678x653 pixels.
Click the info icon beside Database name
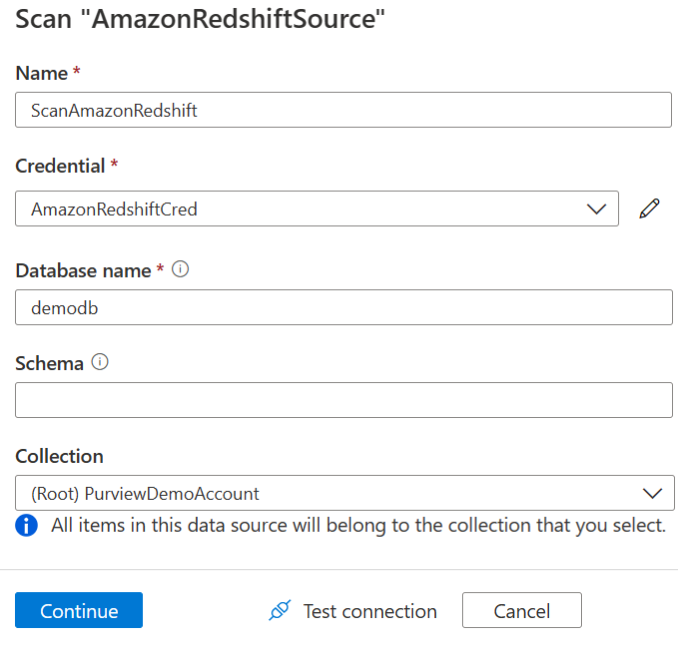(180, 270)
